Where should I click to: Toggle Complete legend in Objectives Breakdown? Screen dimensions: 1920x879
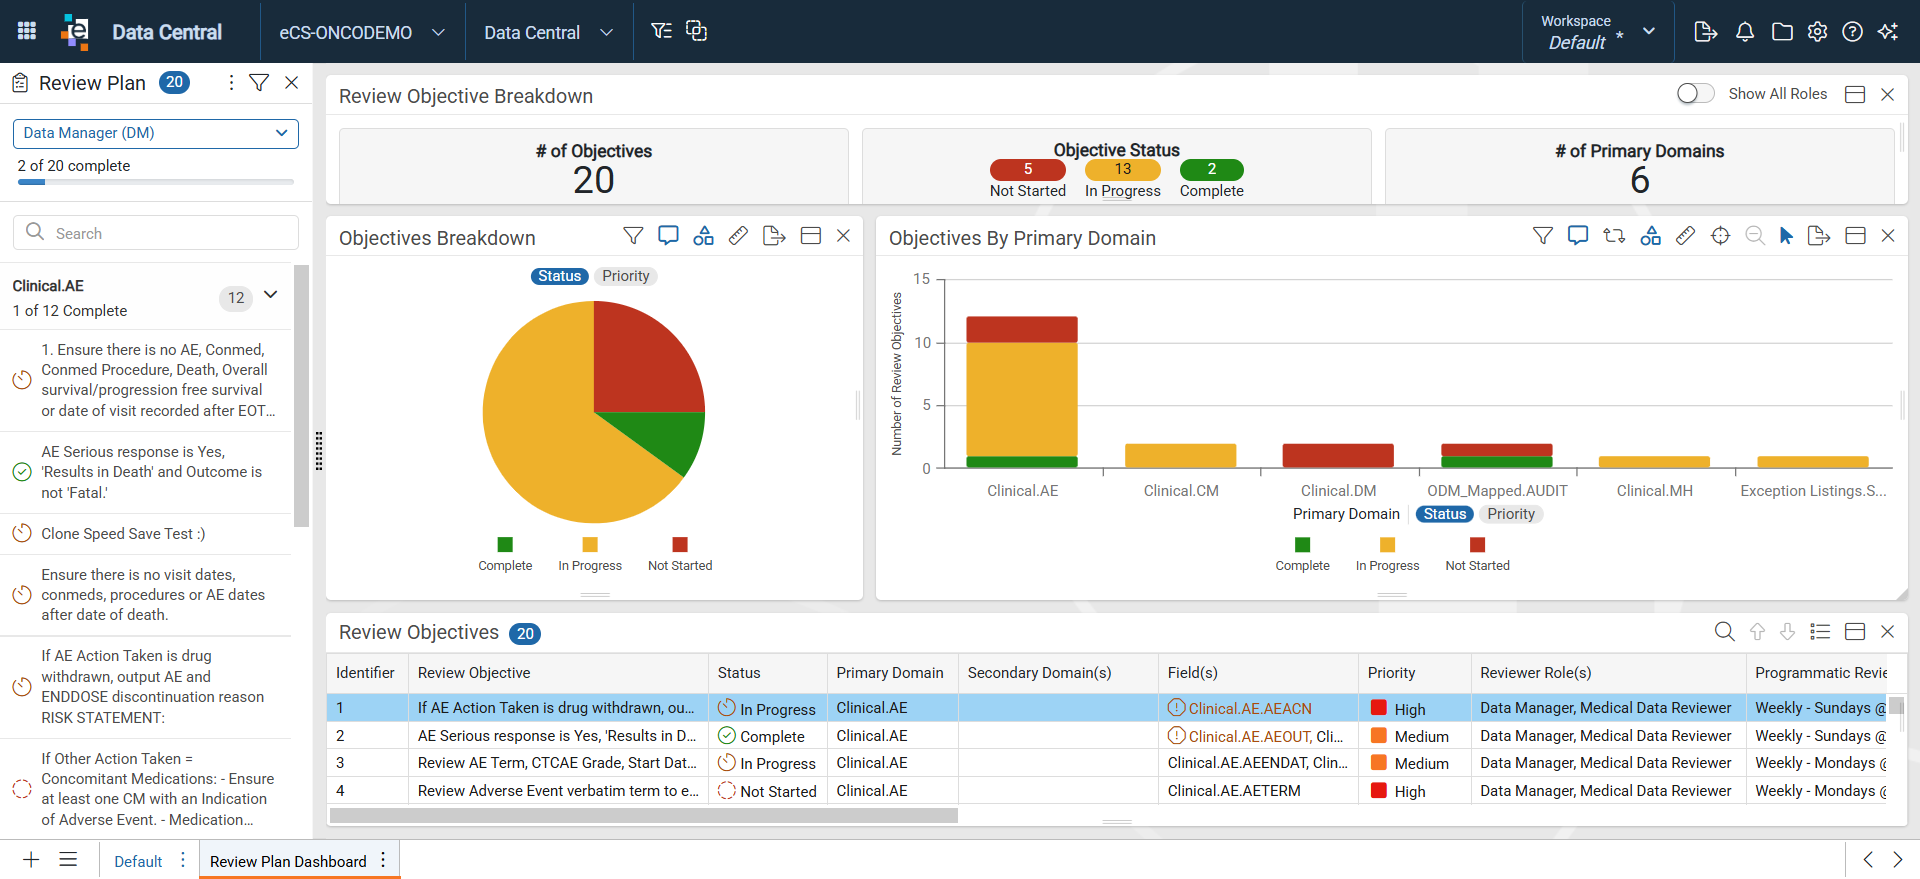click(x=505, y=554)
